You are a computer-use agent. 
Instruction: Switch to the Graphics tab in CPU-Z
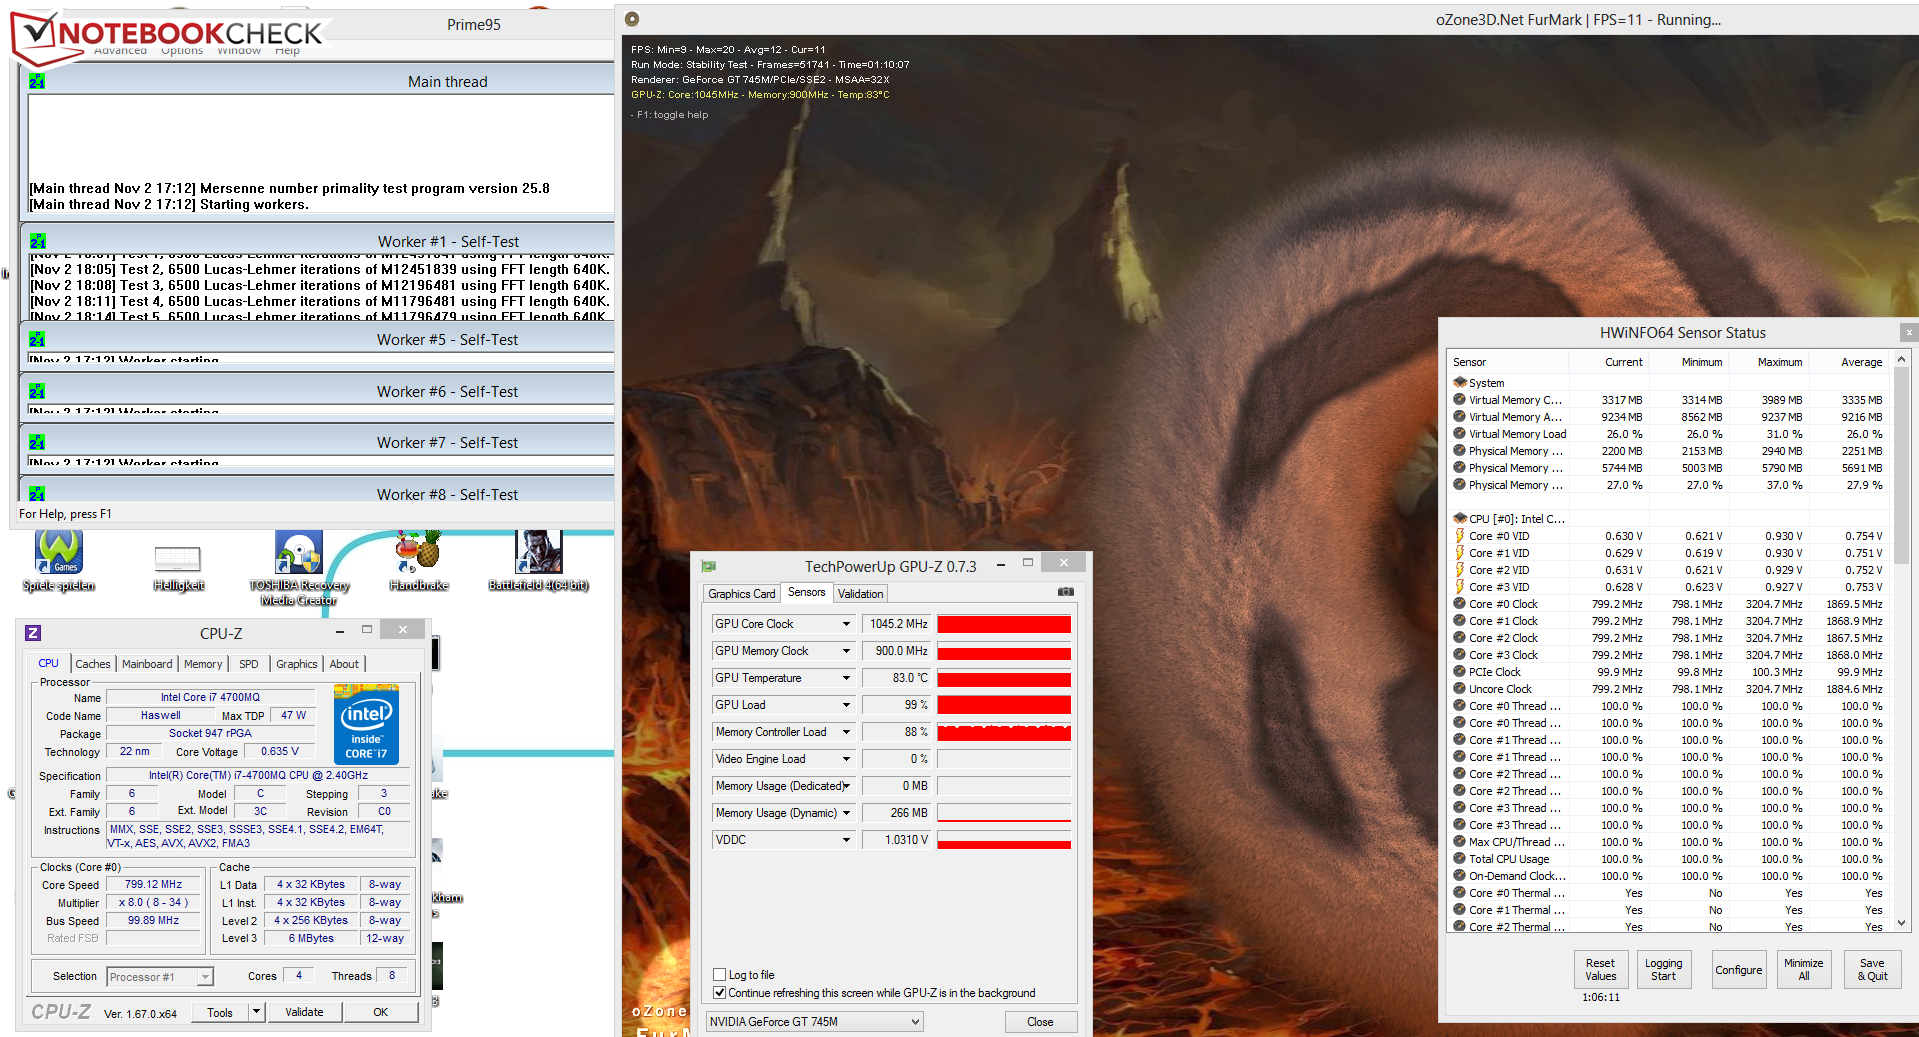(297, 664)
